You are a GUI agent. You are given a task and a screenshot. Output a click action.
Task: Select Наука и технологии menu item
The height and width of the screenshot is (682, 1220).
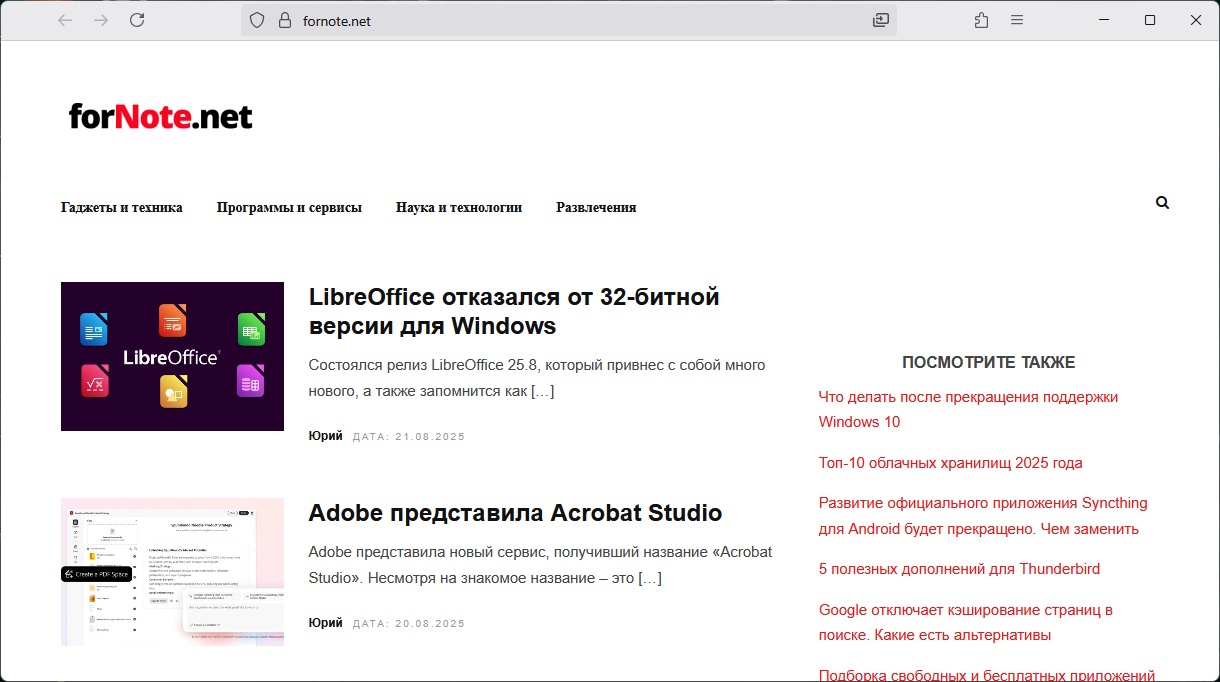coord(459,208)
